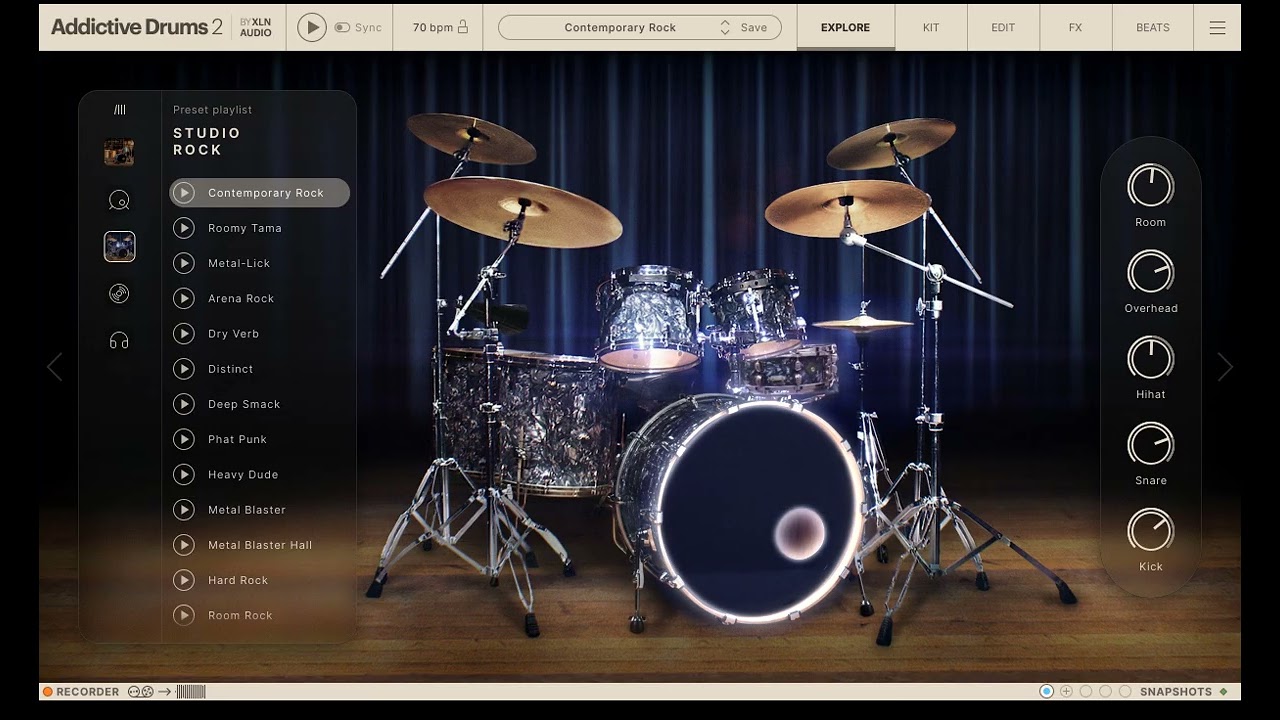Adjust the Overhead knob
The width and height of the screenshot is (1280, 720).
pyautogui.click(x=1151, y=272)
